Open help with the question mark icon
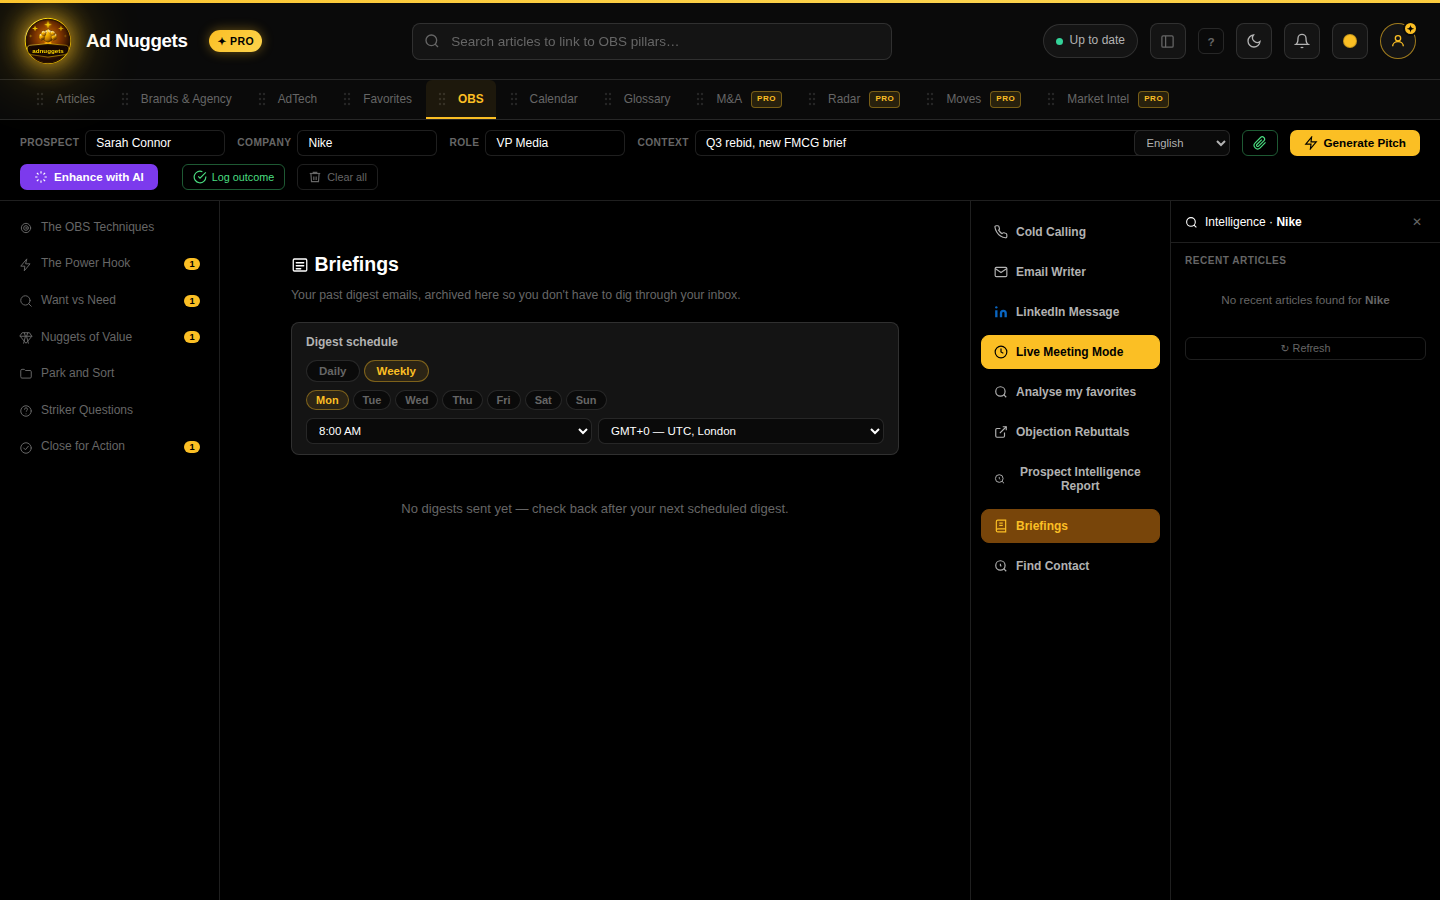The width and height of the screenshot is (1440, 900). pyautogui.click(x=1211, y=41)
